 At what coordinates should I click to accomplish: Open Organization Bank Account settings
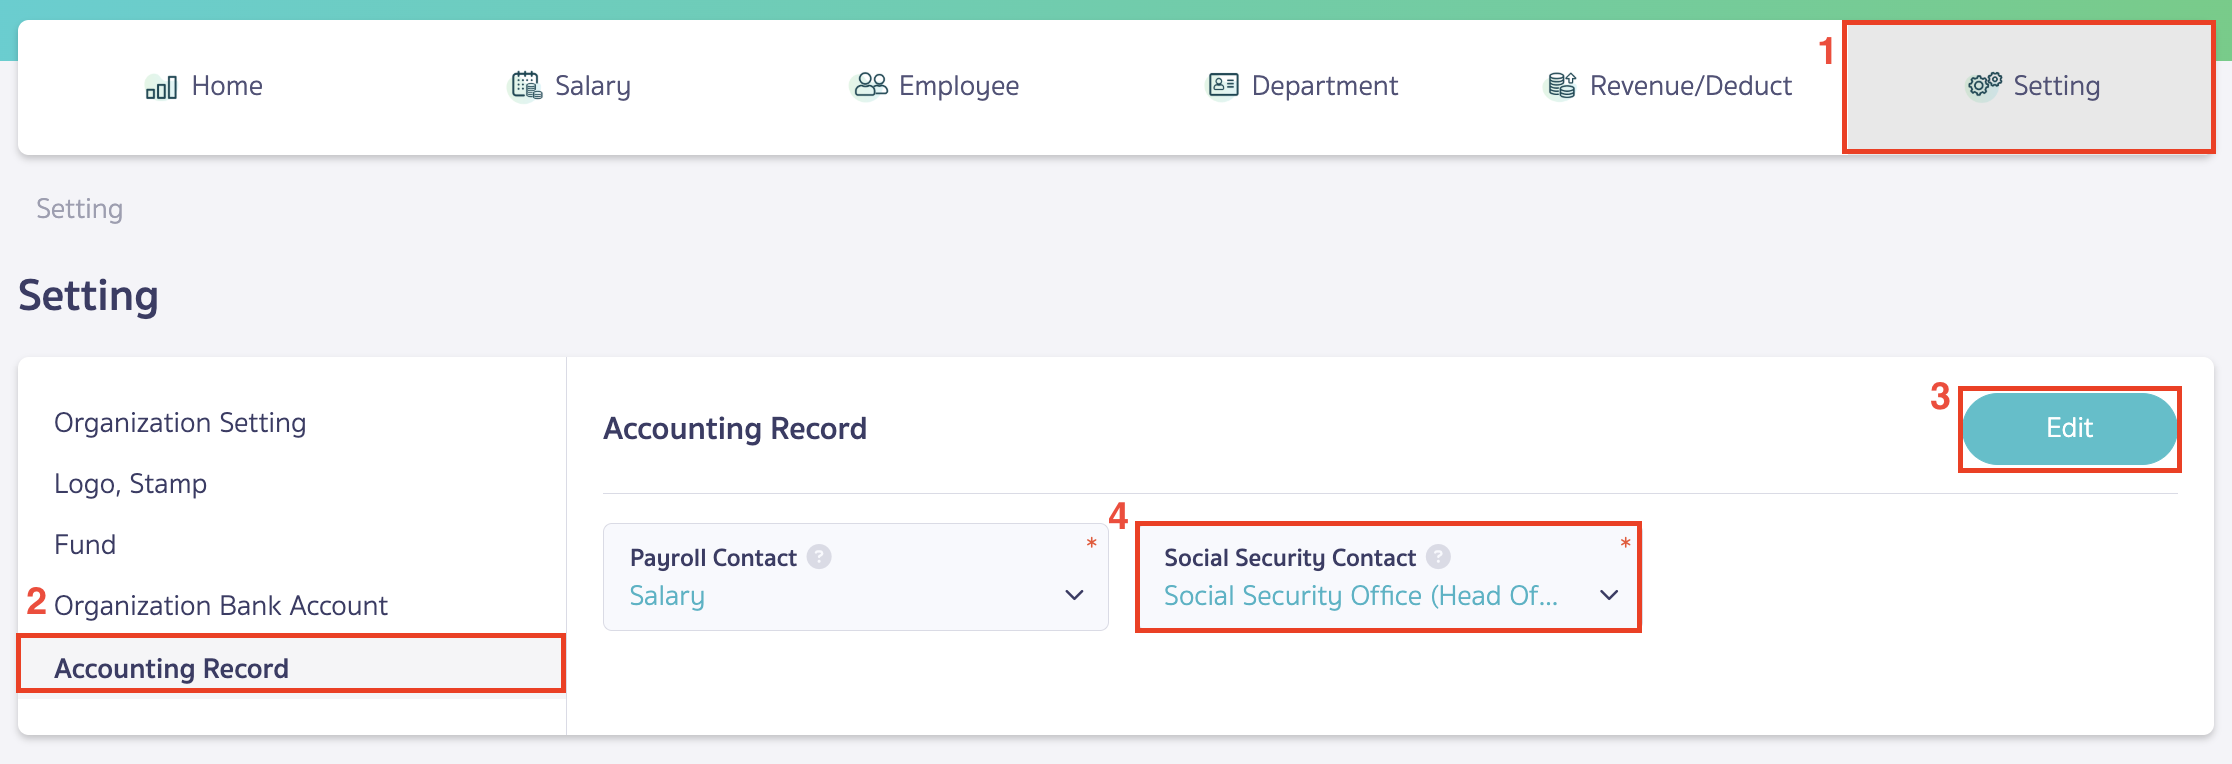(x=221, y=605)
